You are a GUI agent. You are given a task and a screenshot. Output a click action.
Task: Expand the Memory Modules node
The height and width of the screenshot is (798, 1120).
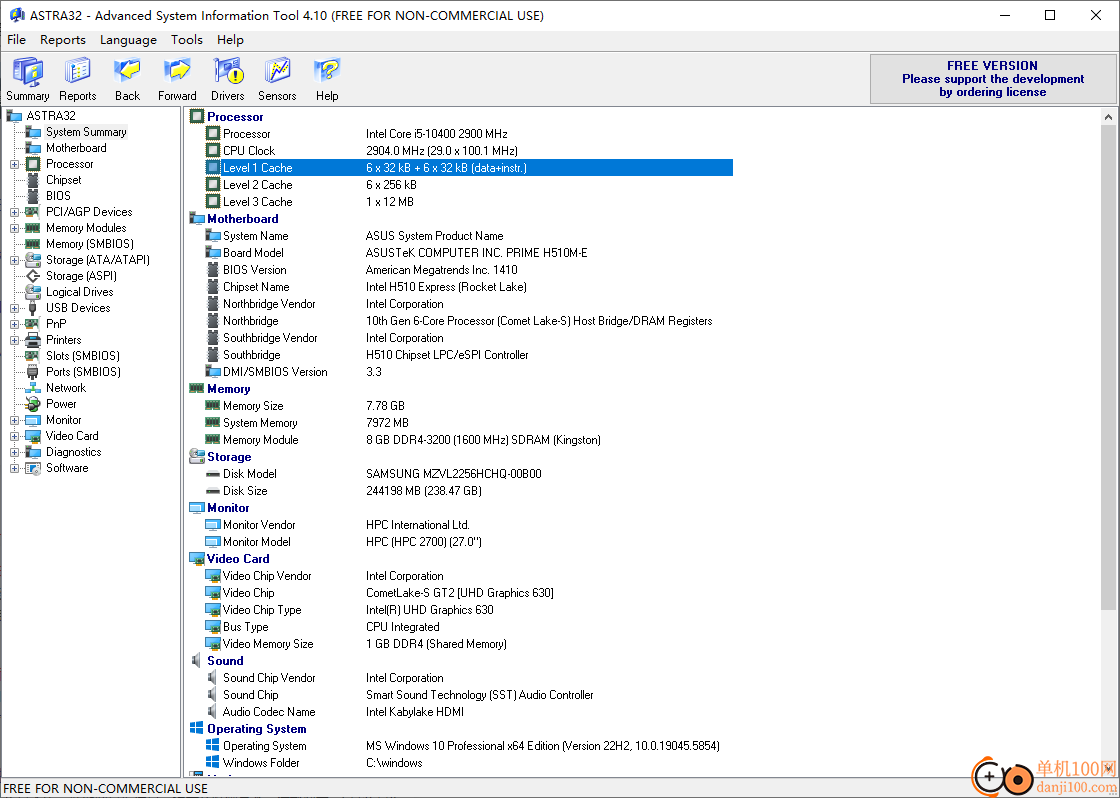(x=14, y=229)
